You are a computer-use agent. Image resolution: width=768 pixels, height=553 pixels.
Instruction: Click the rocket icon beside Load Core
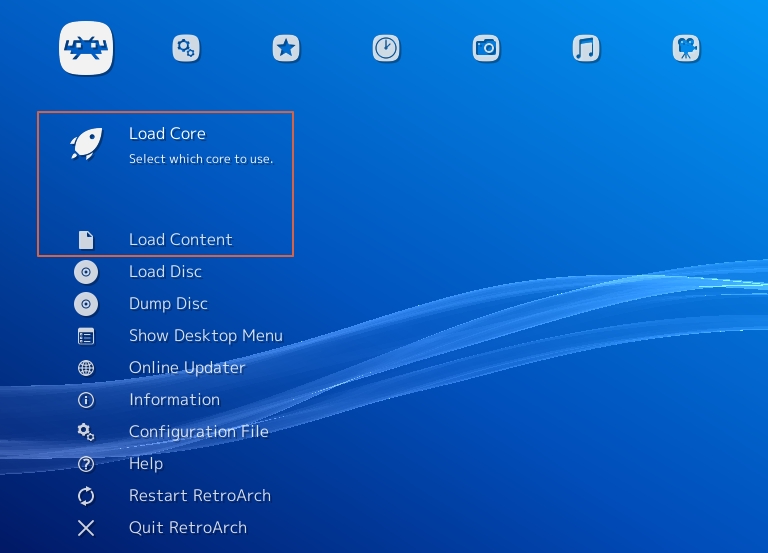click(x=86, y=144)
